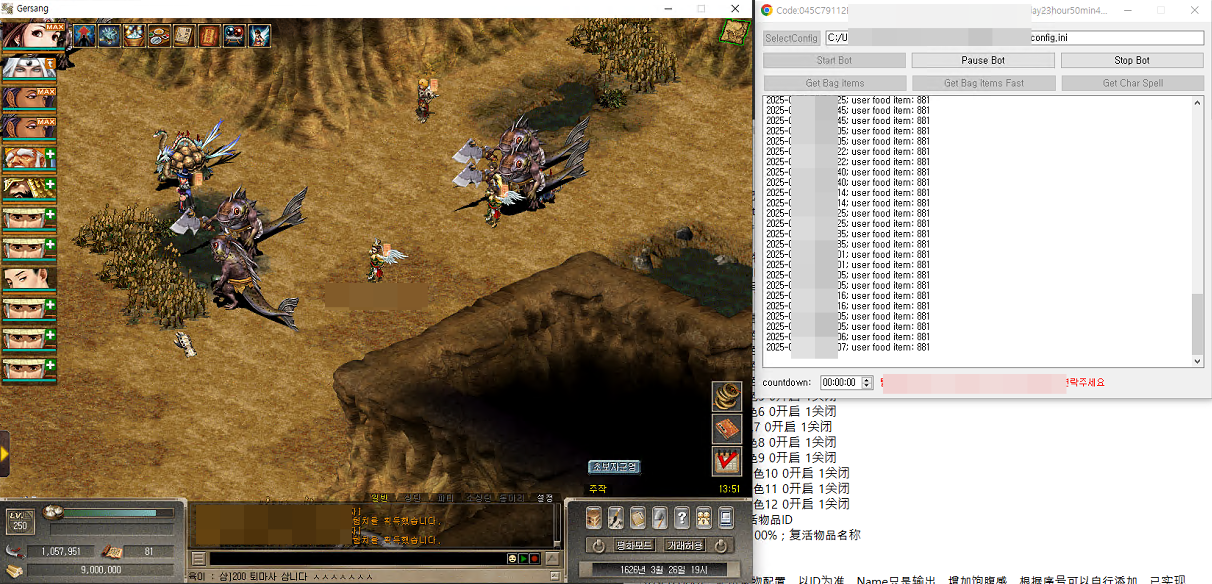1212x584 pixels.
Task: Click the SelectConfig button in bot window
Action: (791, 38)
